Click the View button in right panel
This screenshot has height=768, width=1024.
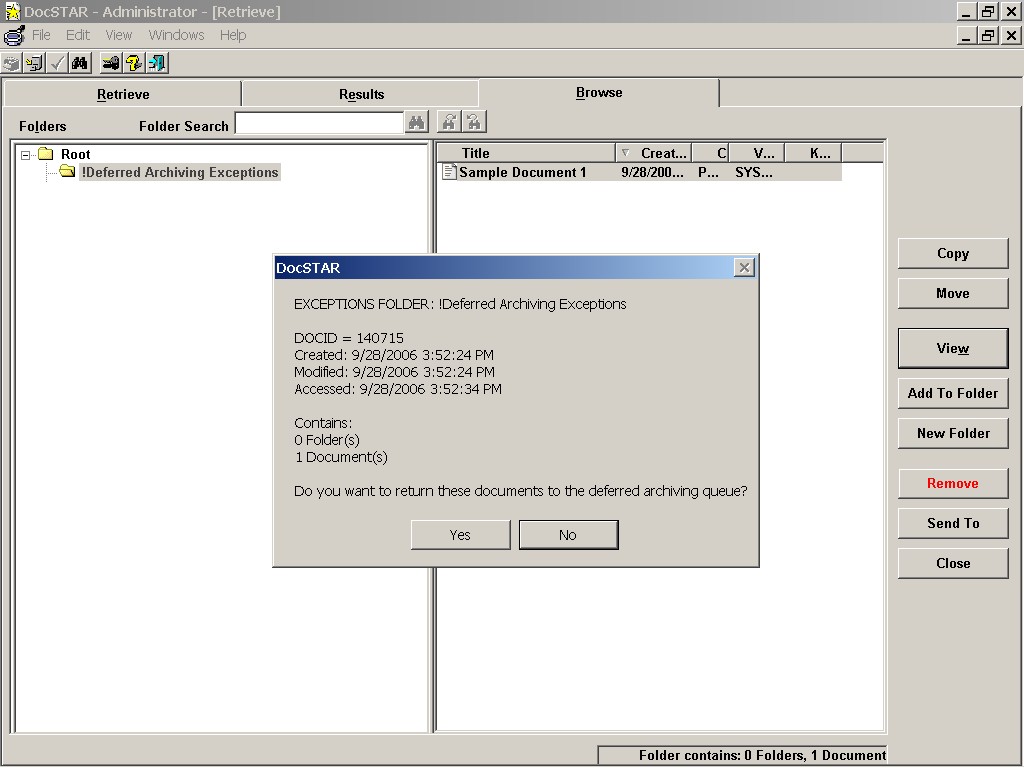[953, 348]
